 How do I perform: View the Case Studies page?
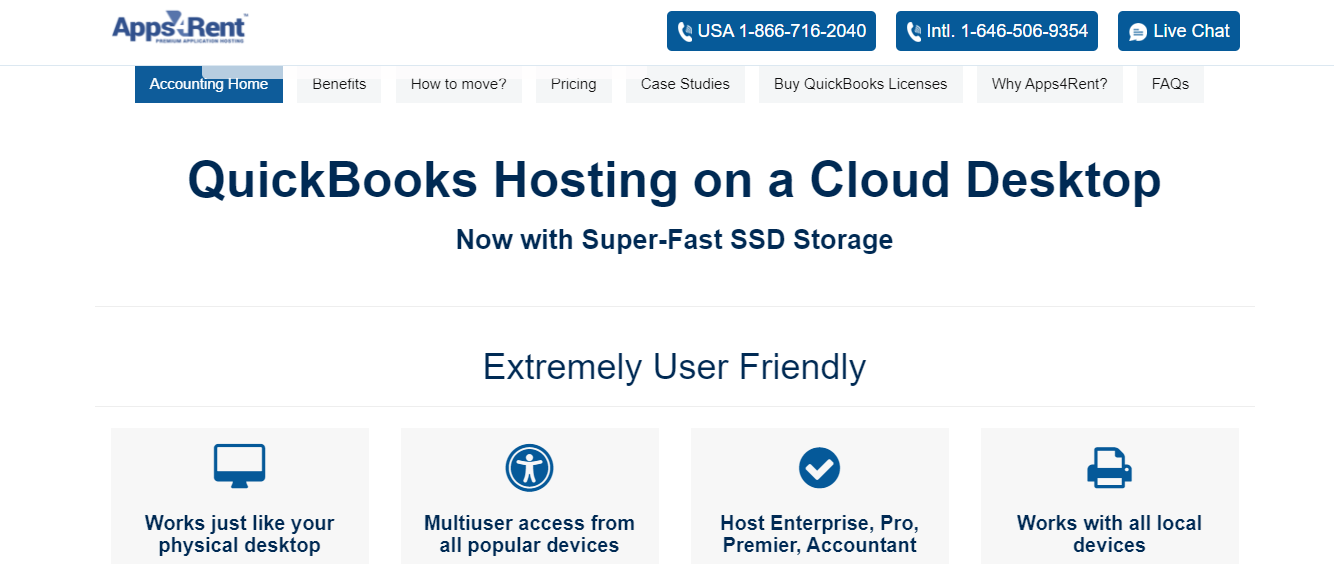point(685,85)
